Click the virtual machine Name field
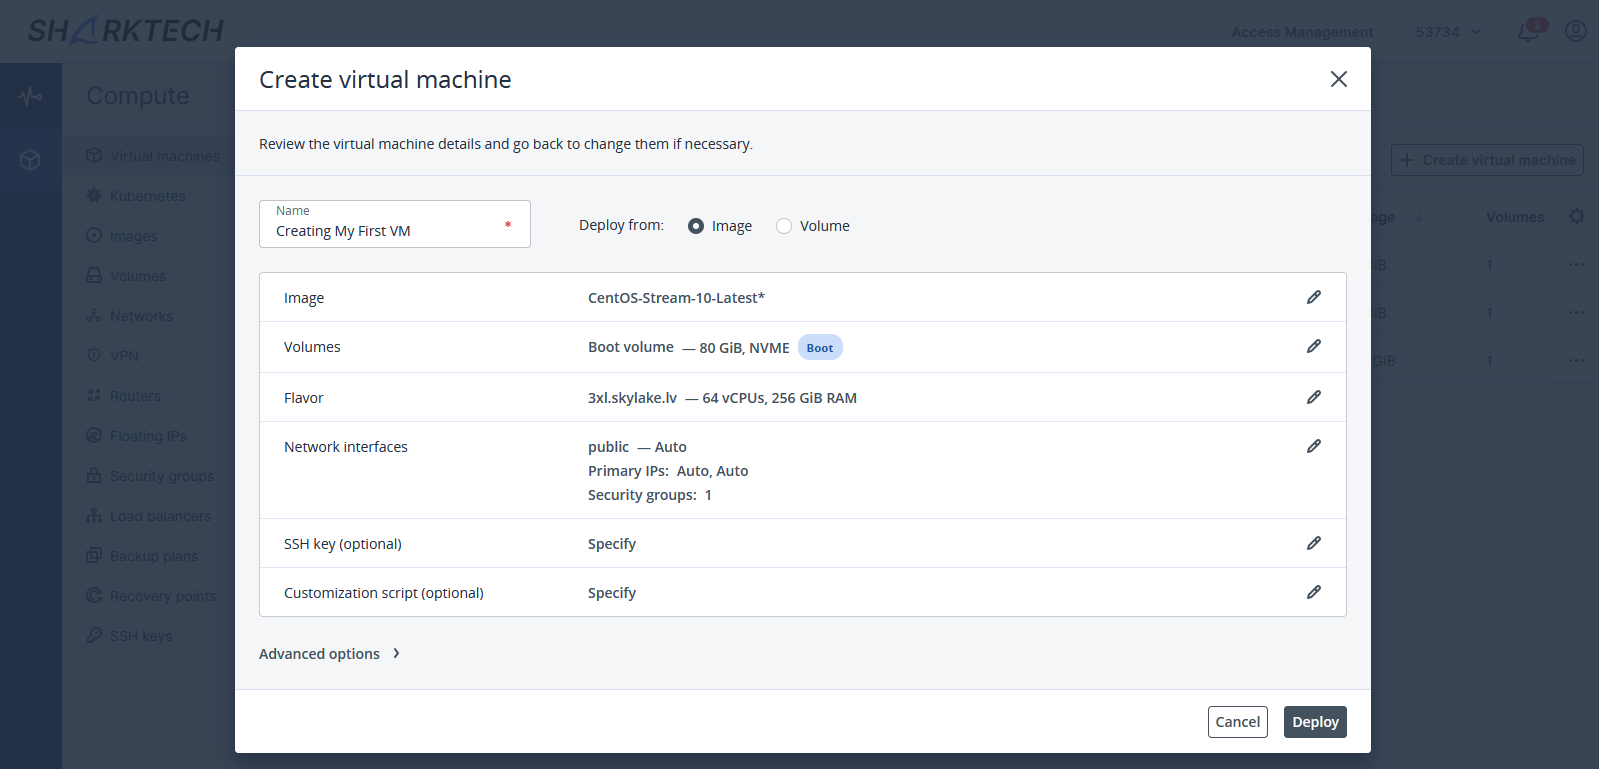Screen dimensions: 1599x769 point(385,231)
